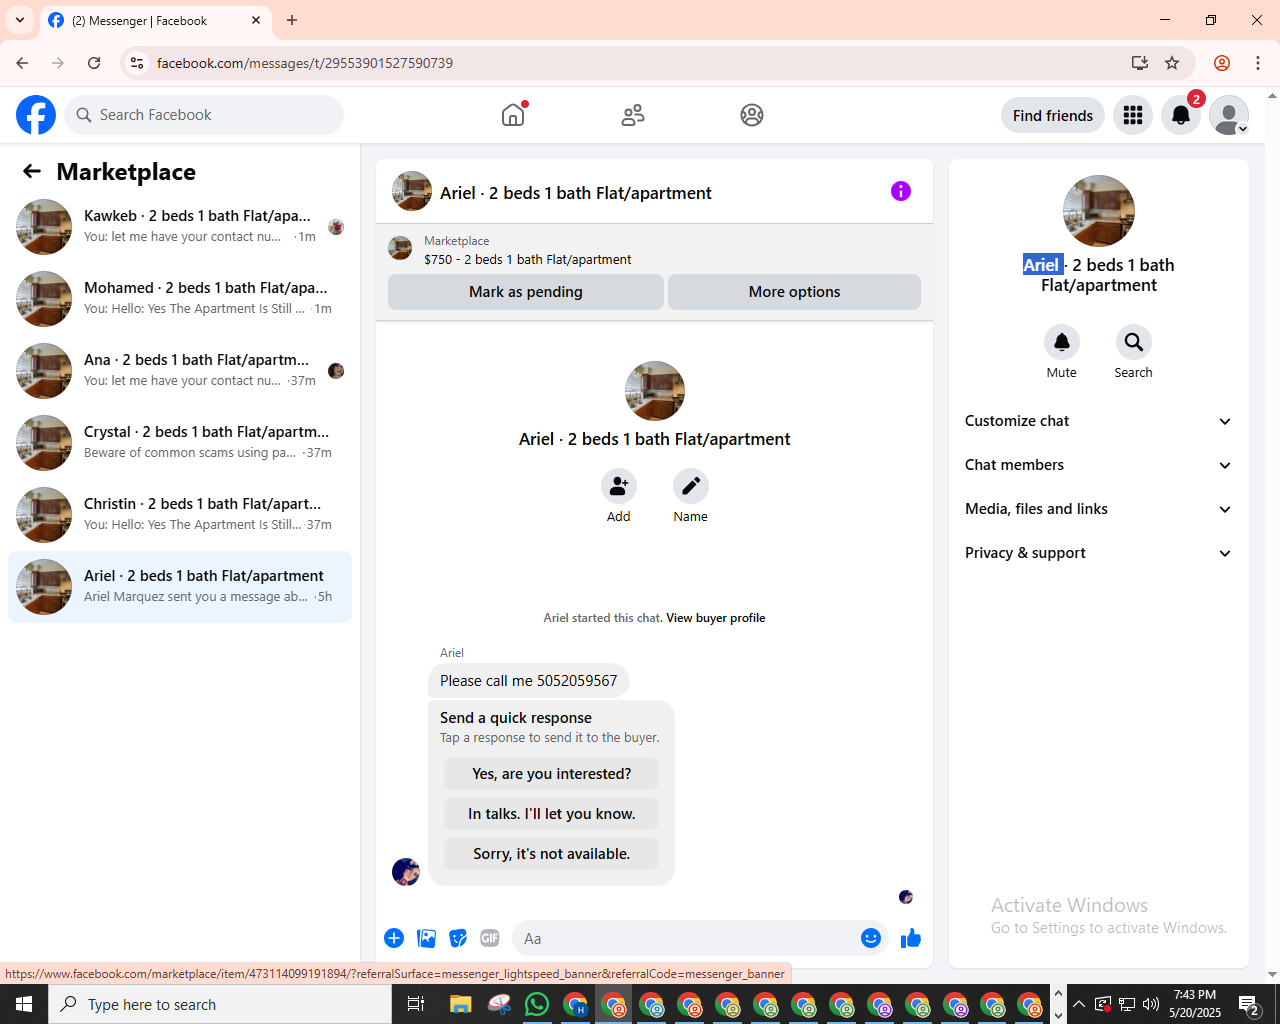Open the Groups icon in top navigation
This screenshot has width=1280, height=1024.
pos(752,115)
